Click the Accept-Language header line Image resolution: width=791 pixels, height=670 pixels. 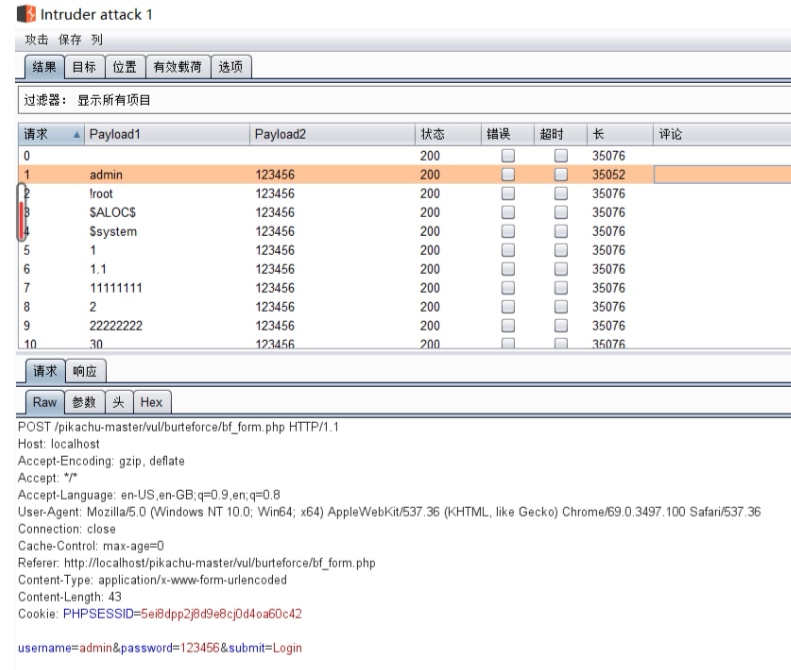pos(149,495)
